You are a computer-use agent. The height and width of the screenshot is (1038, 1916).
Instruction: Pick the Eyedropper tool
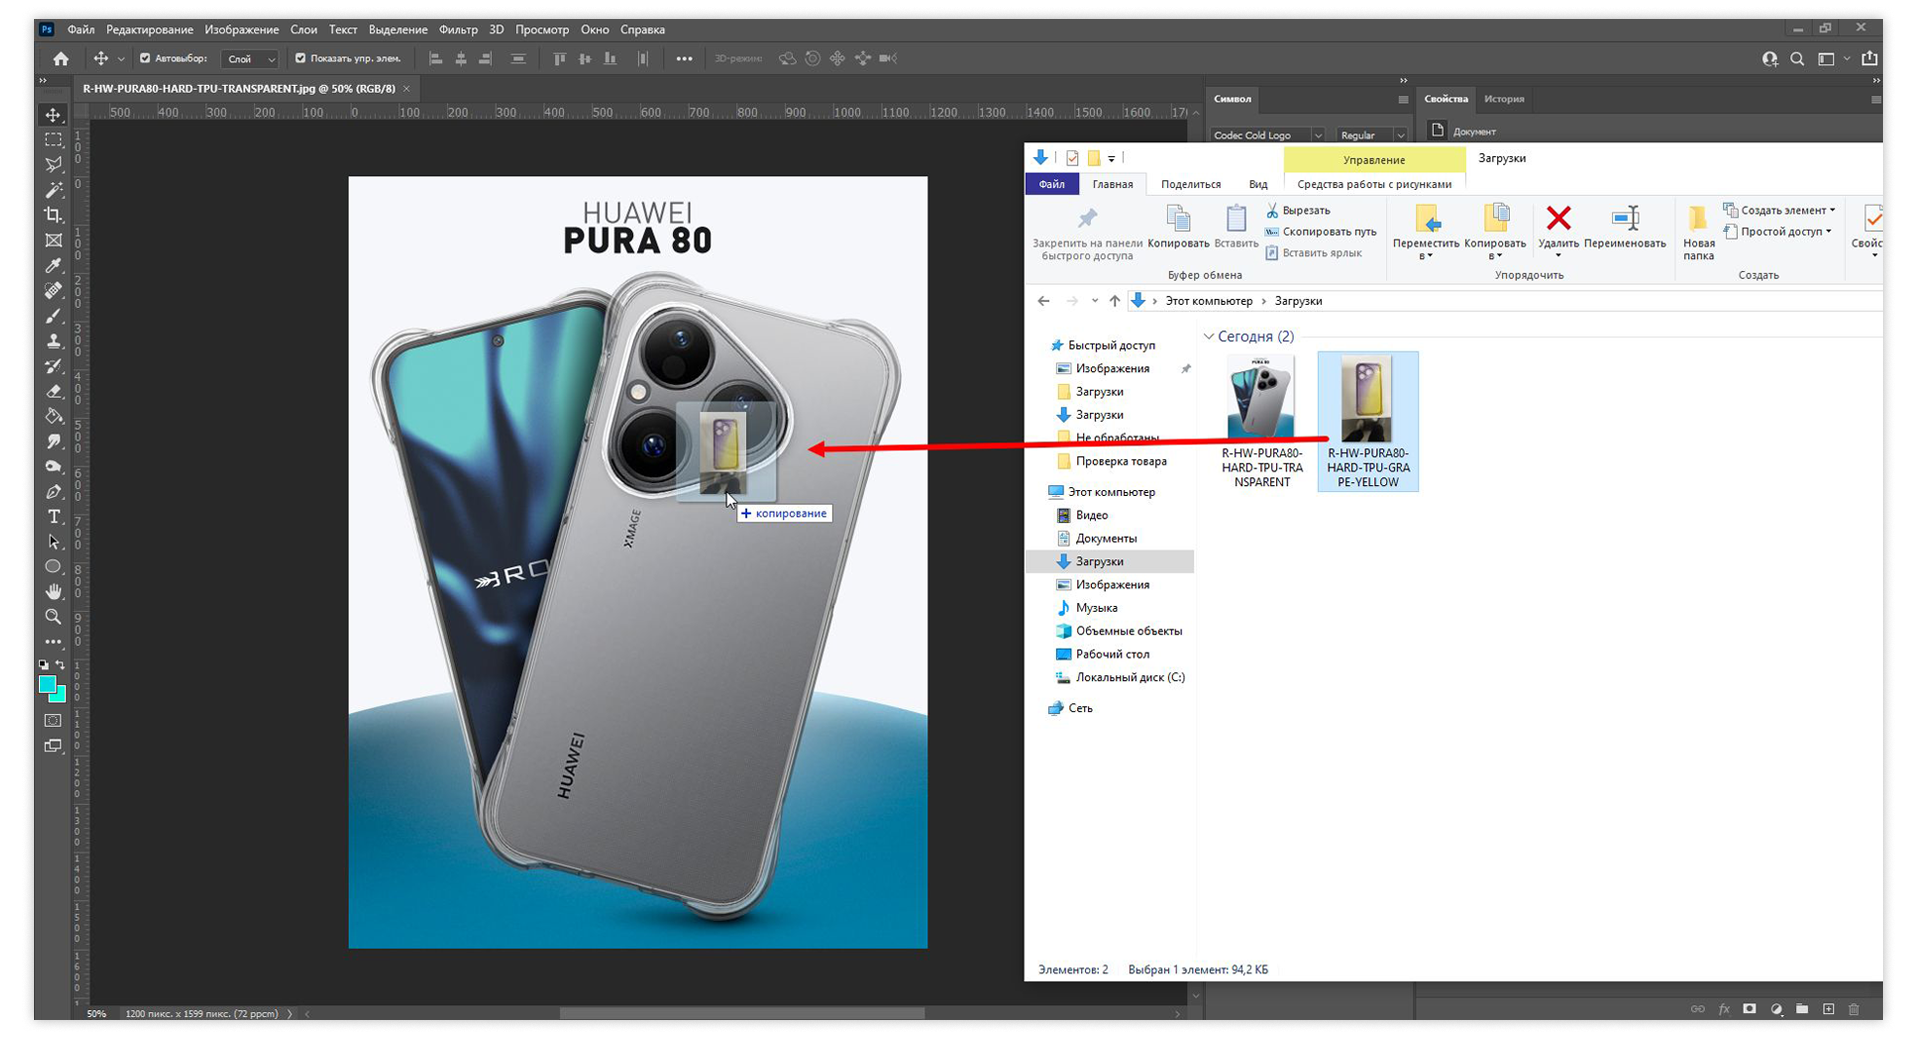coord(53,266)
